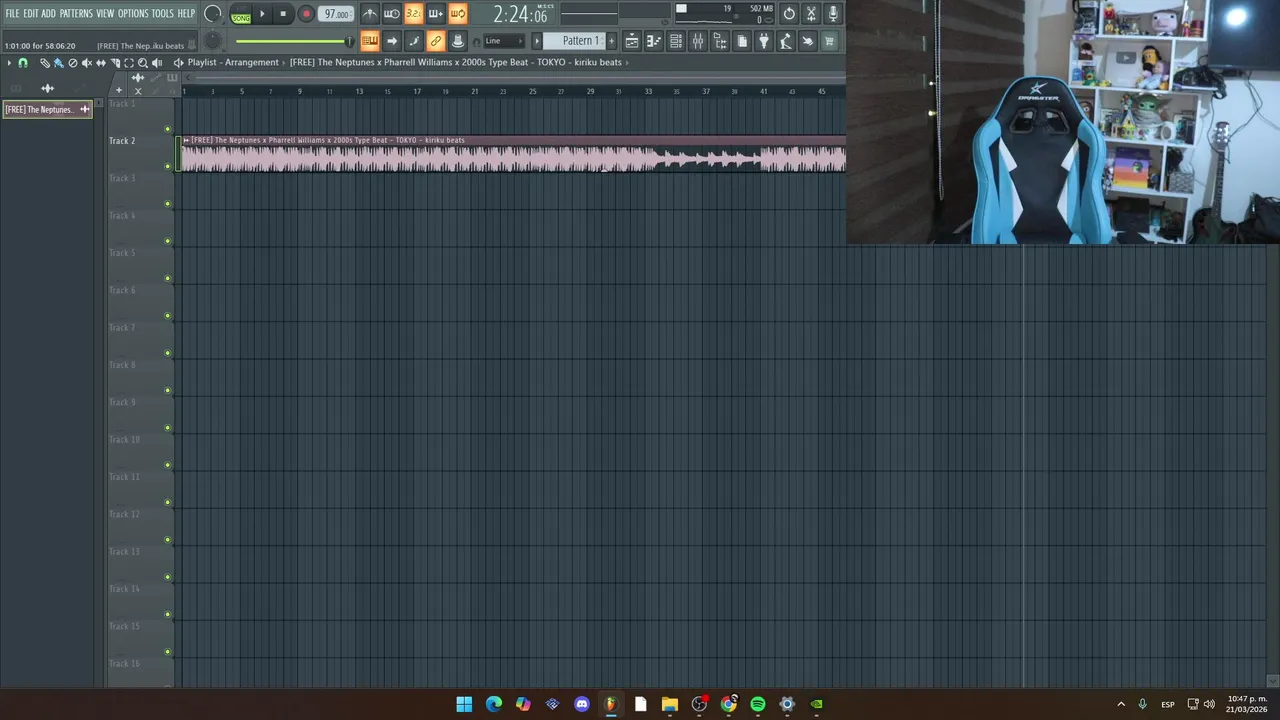Toggle typing keyboard to piano
The height and width of the screenshot is (720, 1280).
pyautogui.click(x=370, y=41)
